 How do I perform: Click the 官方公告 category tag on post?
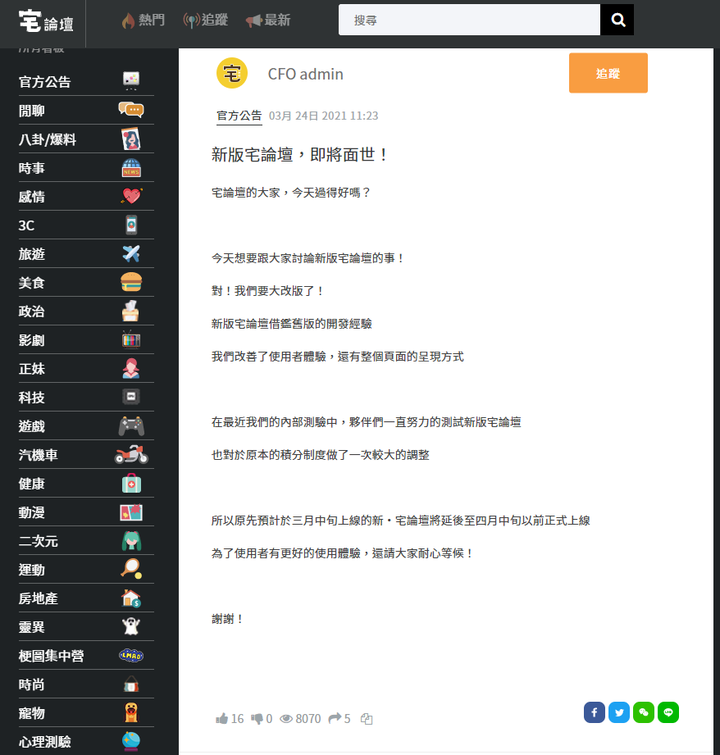(x=239, y=116)
